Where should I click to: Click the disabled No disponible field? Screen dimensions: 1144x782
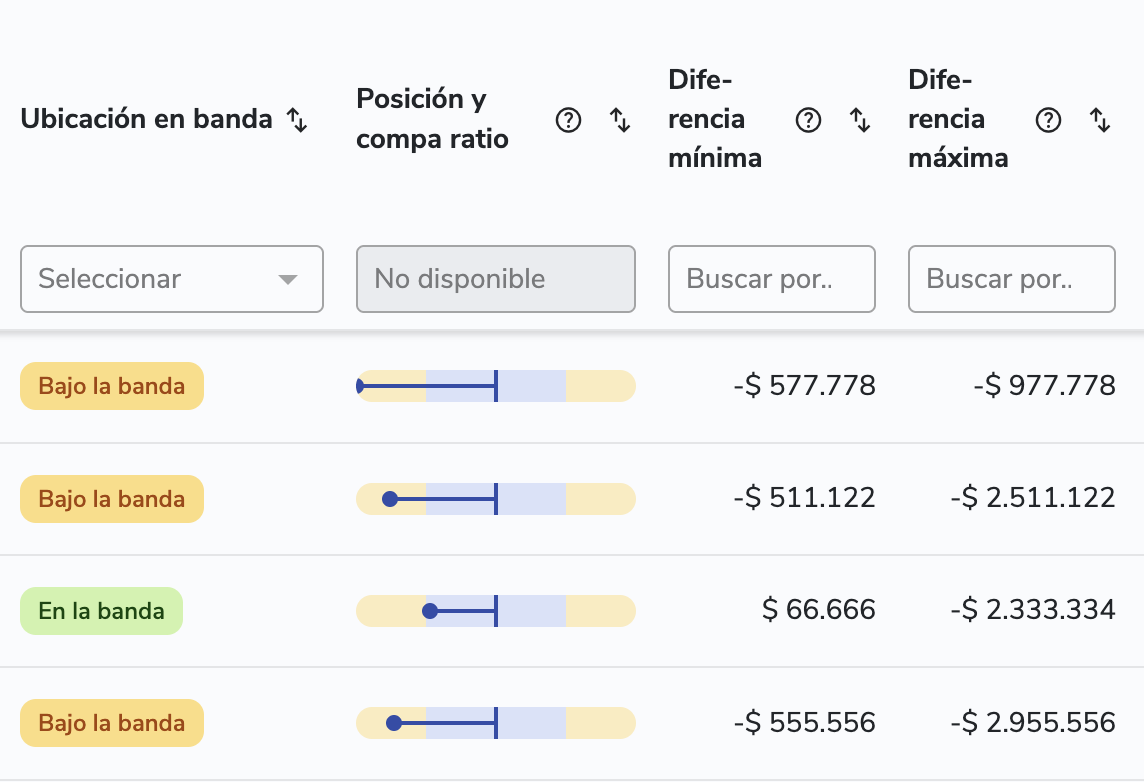(x=496, y=279)
